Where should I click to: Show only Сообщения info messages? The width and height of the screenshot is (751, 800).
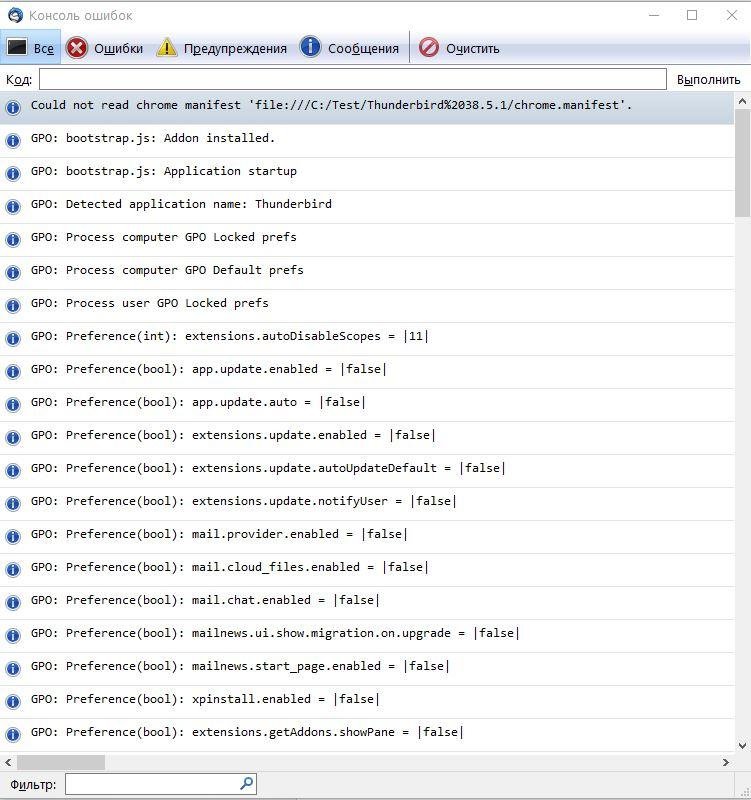point(350,48)
